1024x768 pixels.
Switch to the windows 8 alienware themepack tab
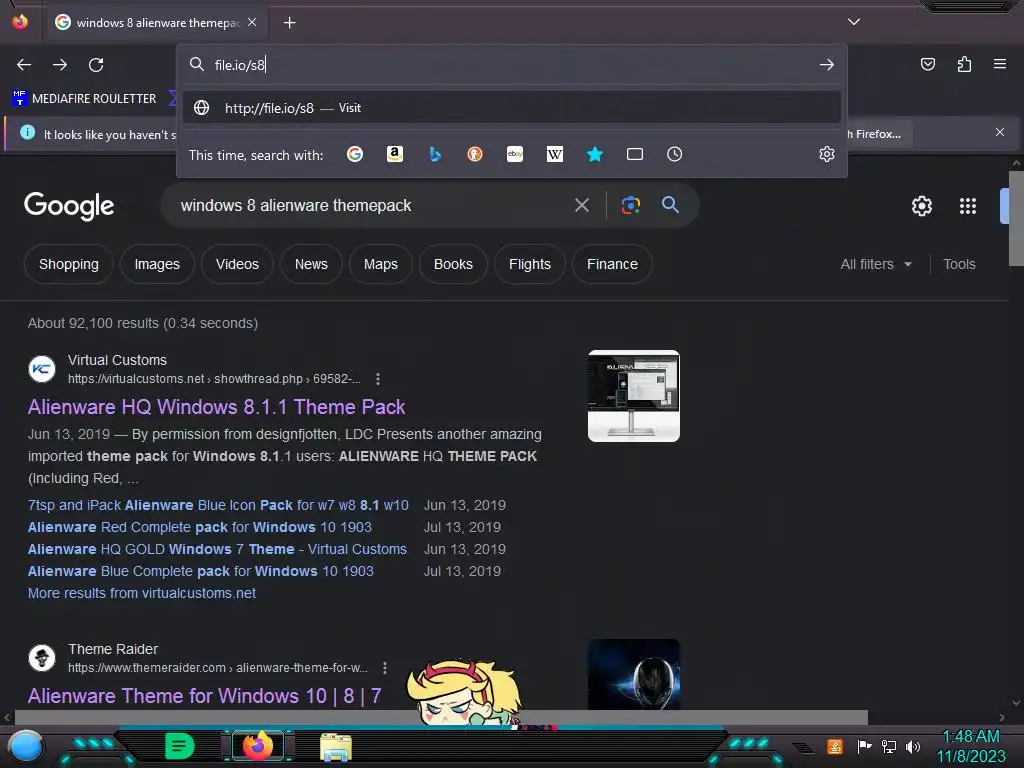coord(156,23)
